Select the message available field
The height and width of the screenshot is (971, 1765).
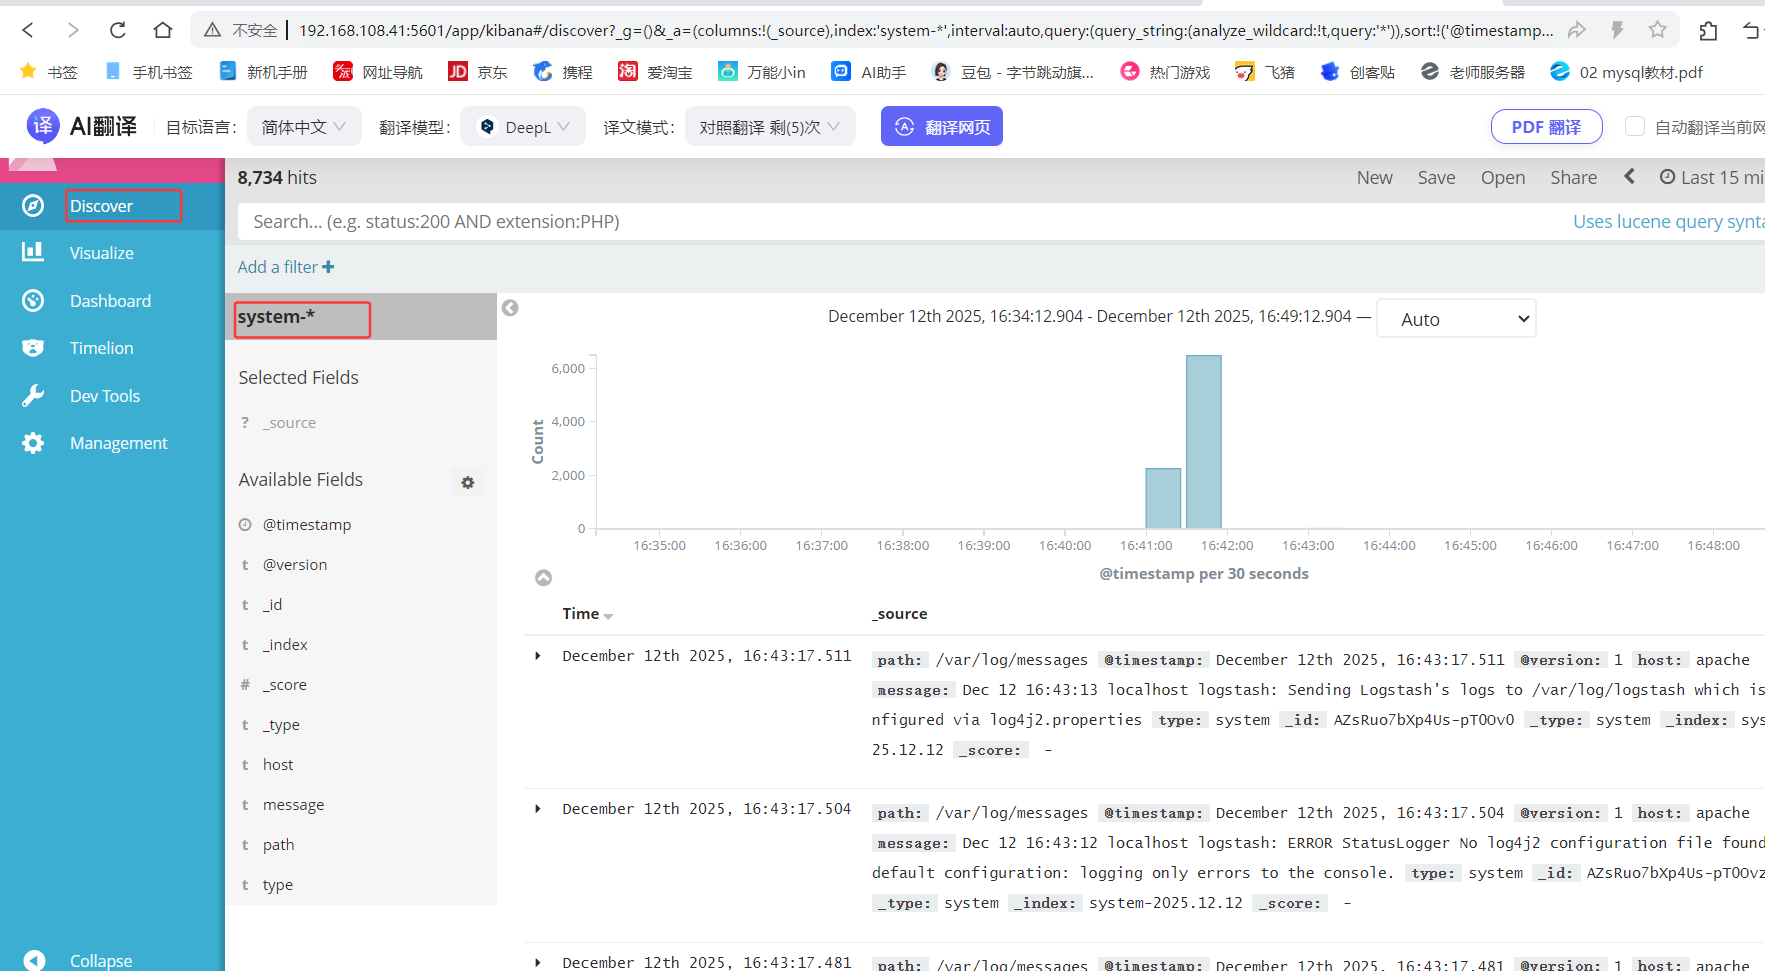293,805
